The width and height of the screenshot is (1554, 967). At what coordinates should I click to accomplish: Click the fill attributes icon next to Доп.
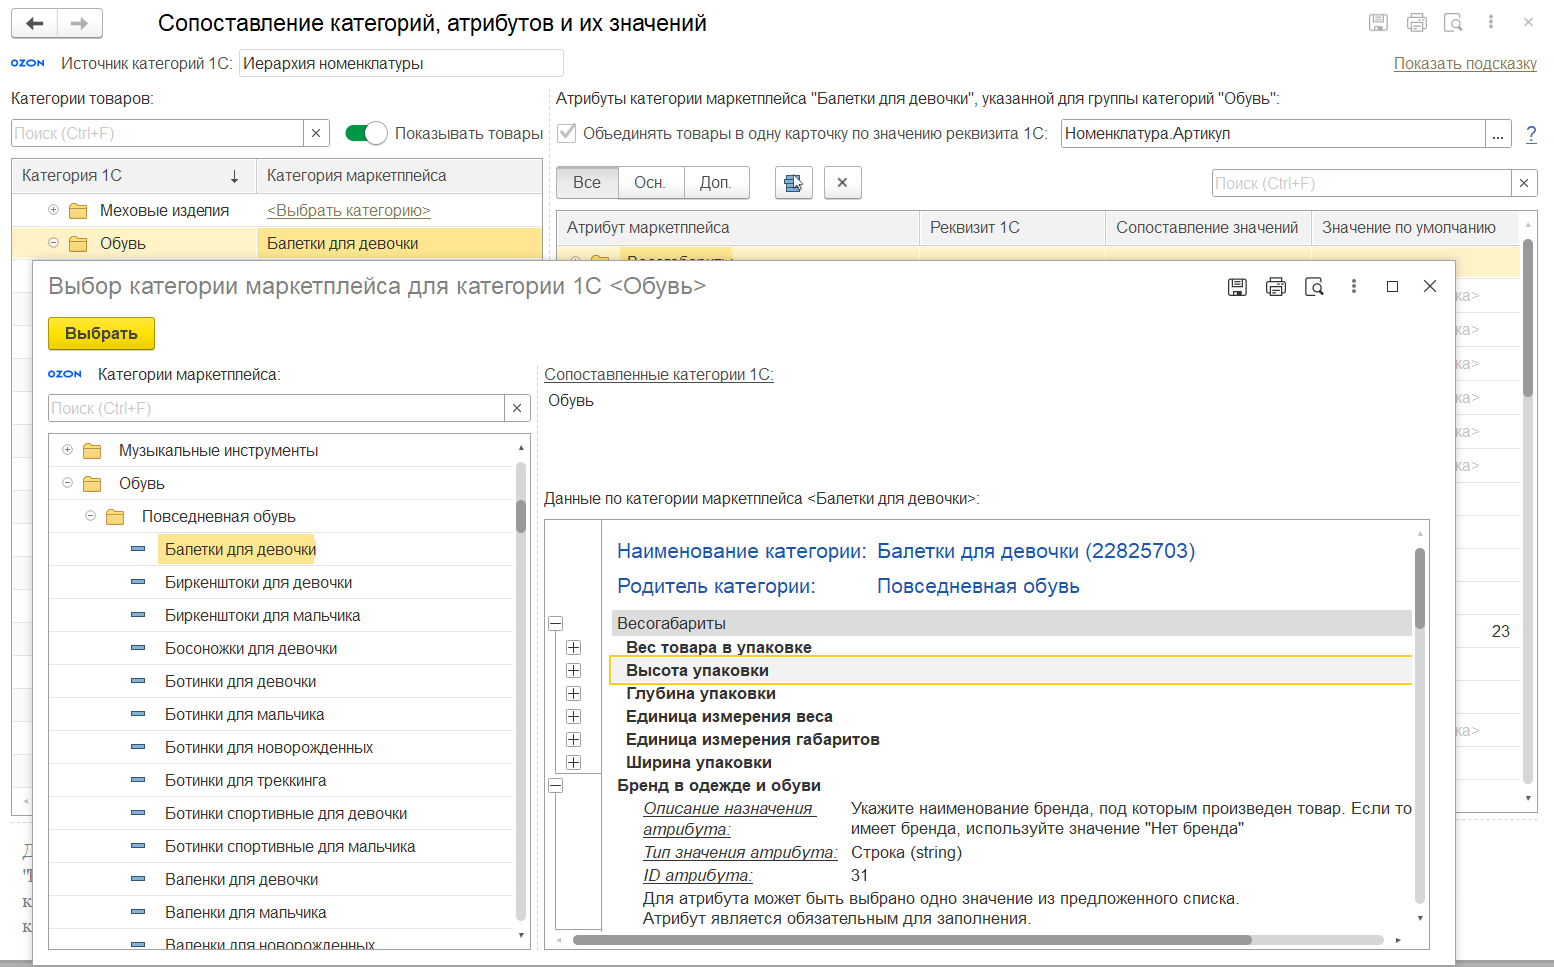tap(793, 183)
